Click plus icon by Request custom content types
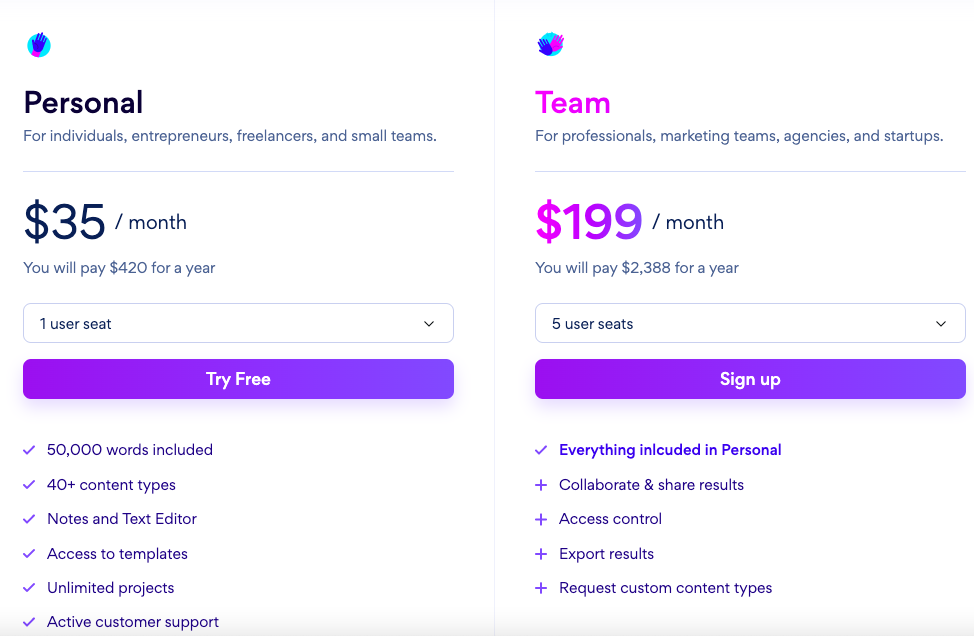 [541, 588]
